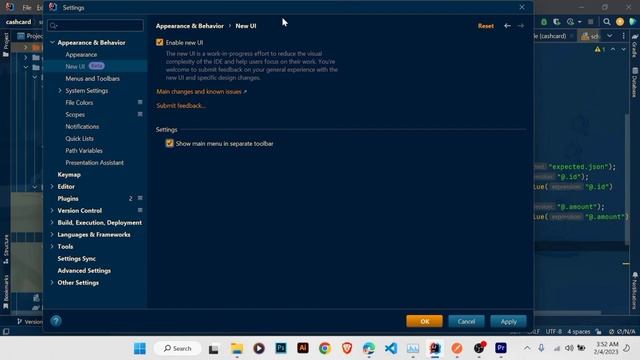This screenshot has height=360, width=640.
Task: Click run with coverage icon in IDE toolbar
Action: click(x=556, y=22)
